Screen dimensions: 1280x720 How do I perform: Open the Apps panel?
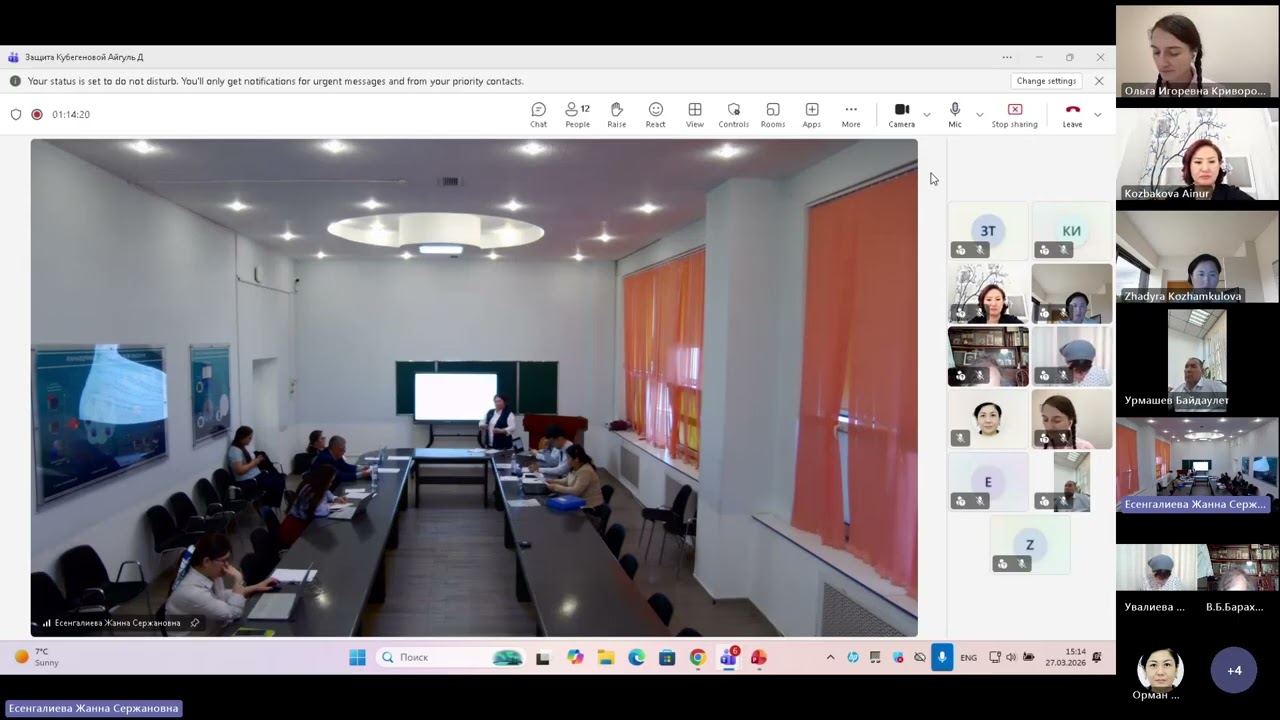(x=811, y=115)
